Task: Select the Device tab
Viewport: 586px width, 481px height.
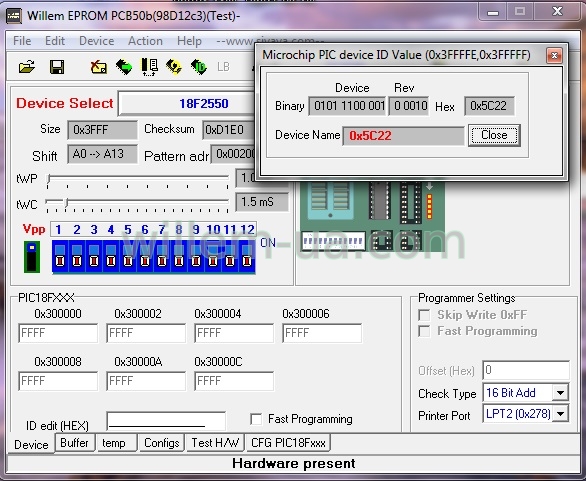Action: (31, 444)
